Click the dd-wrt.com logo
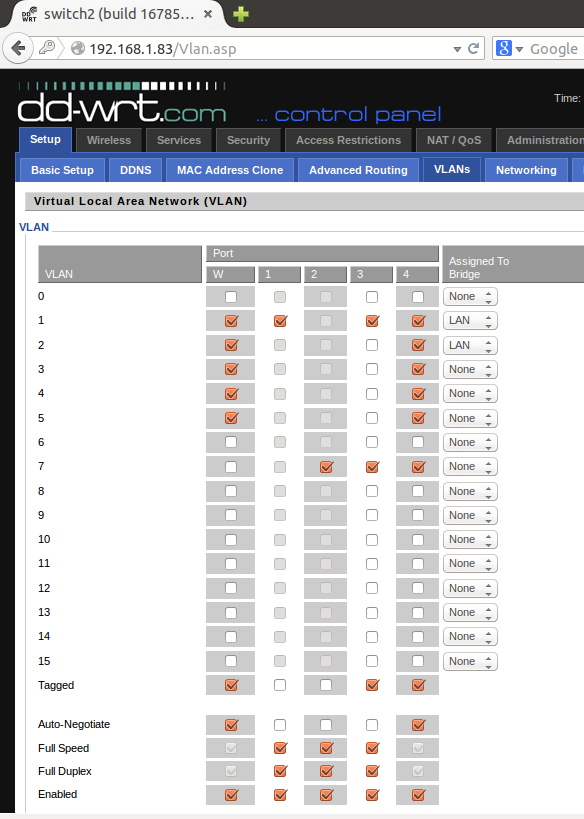The height and width of the screenshot is (819, 584). tap(122, 103)
